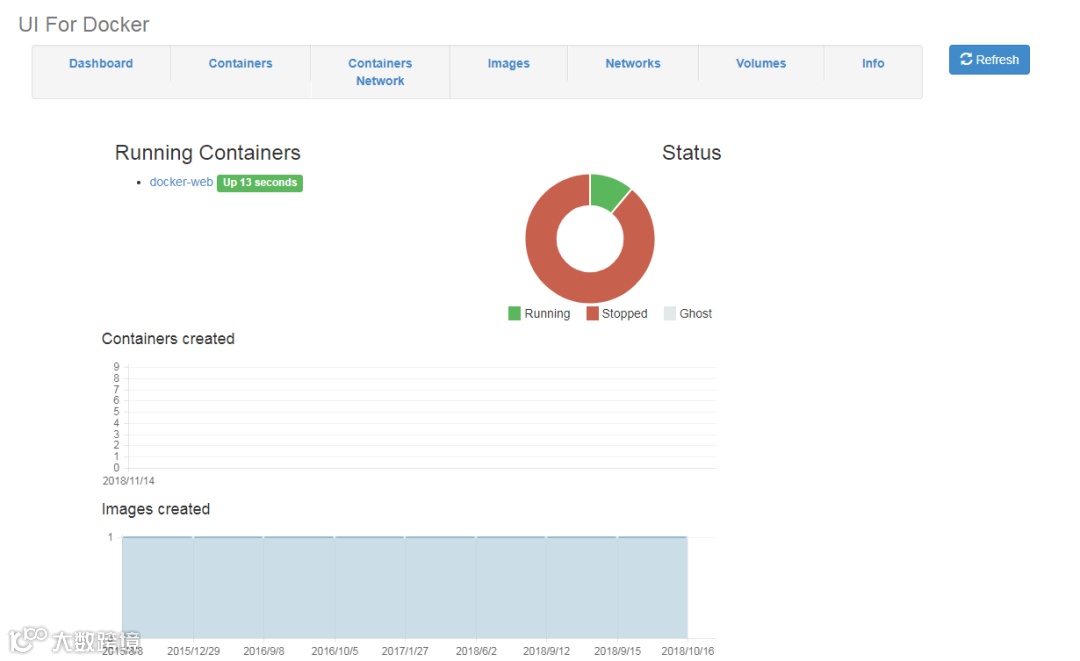Screen dimensions: 1080x661
Task: Select the Networks tab
Action: pyautogui.click(x=633, y=63)
